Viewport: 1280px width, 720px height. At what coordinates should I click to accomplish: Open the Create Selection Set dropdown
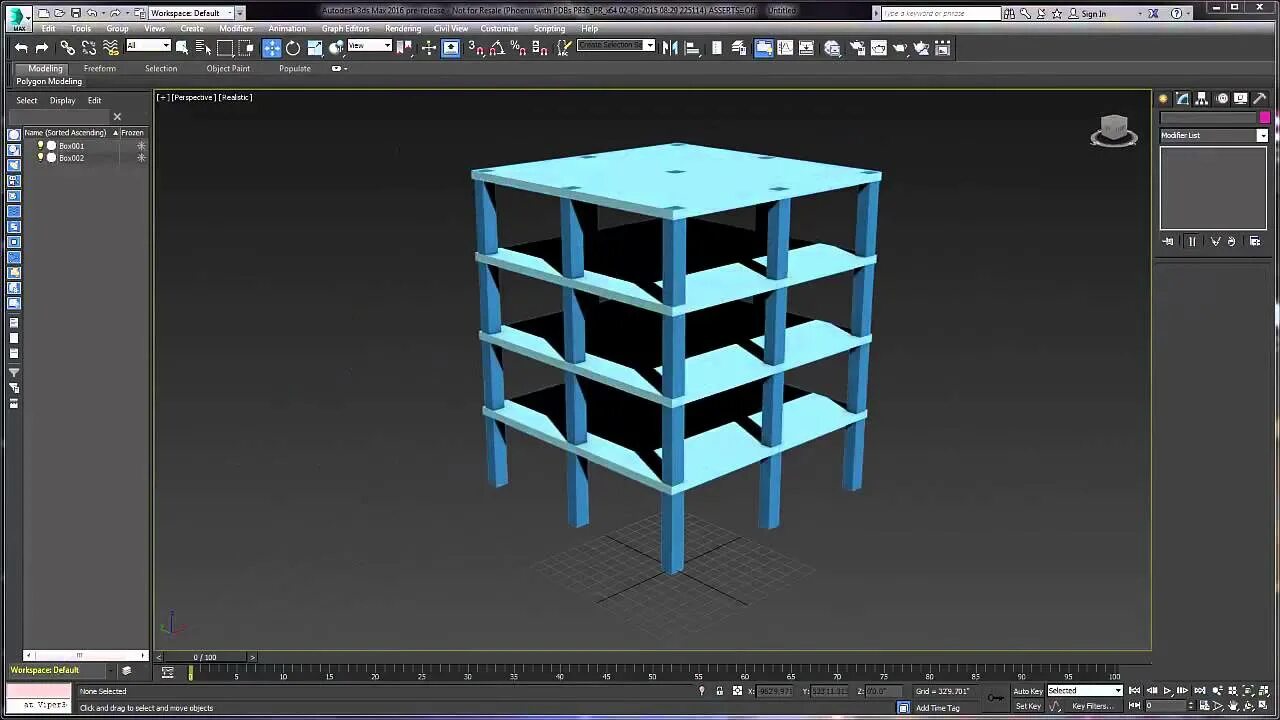[x=616, y=45]
